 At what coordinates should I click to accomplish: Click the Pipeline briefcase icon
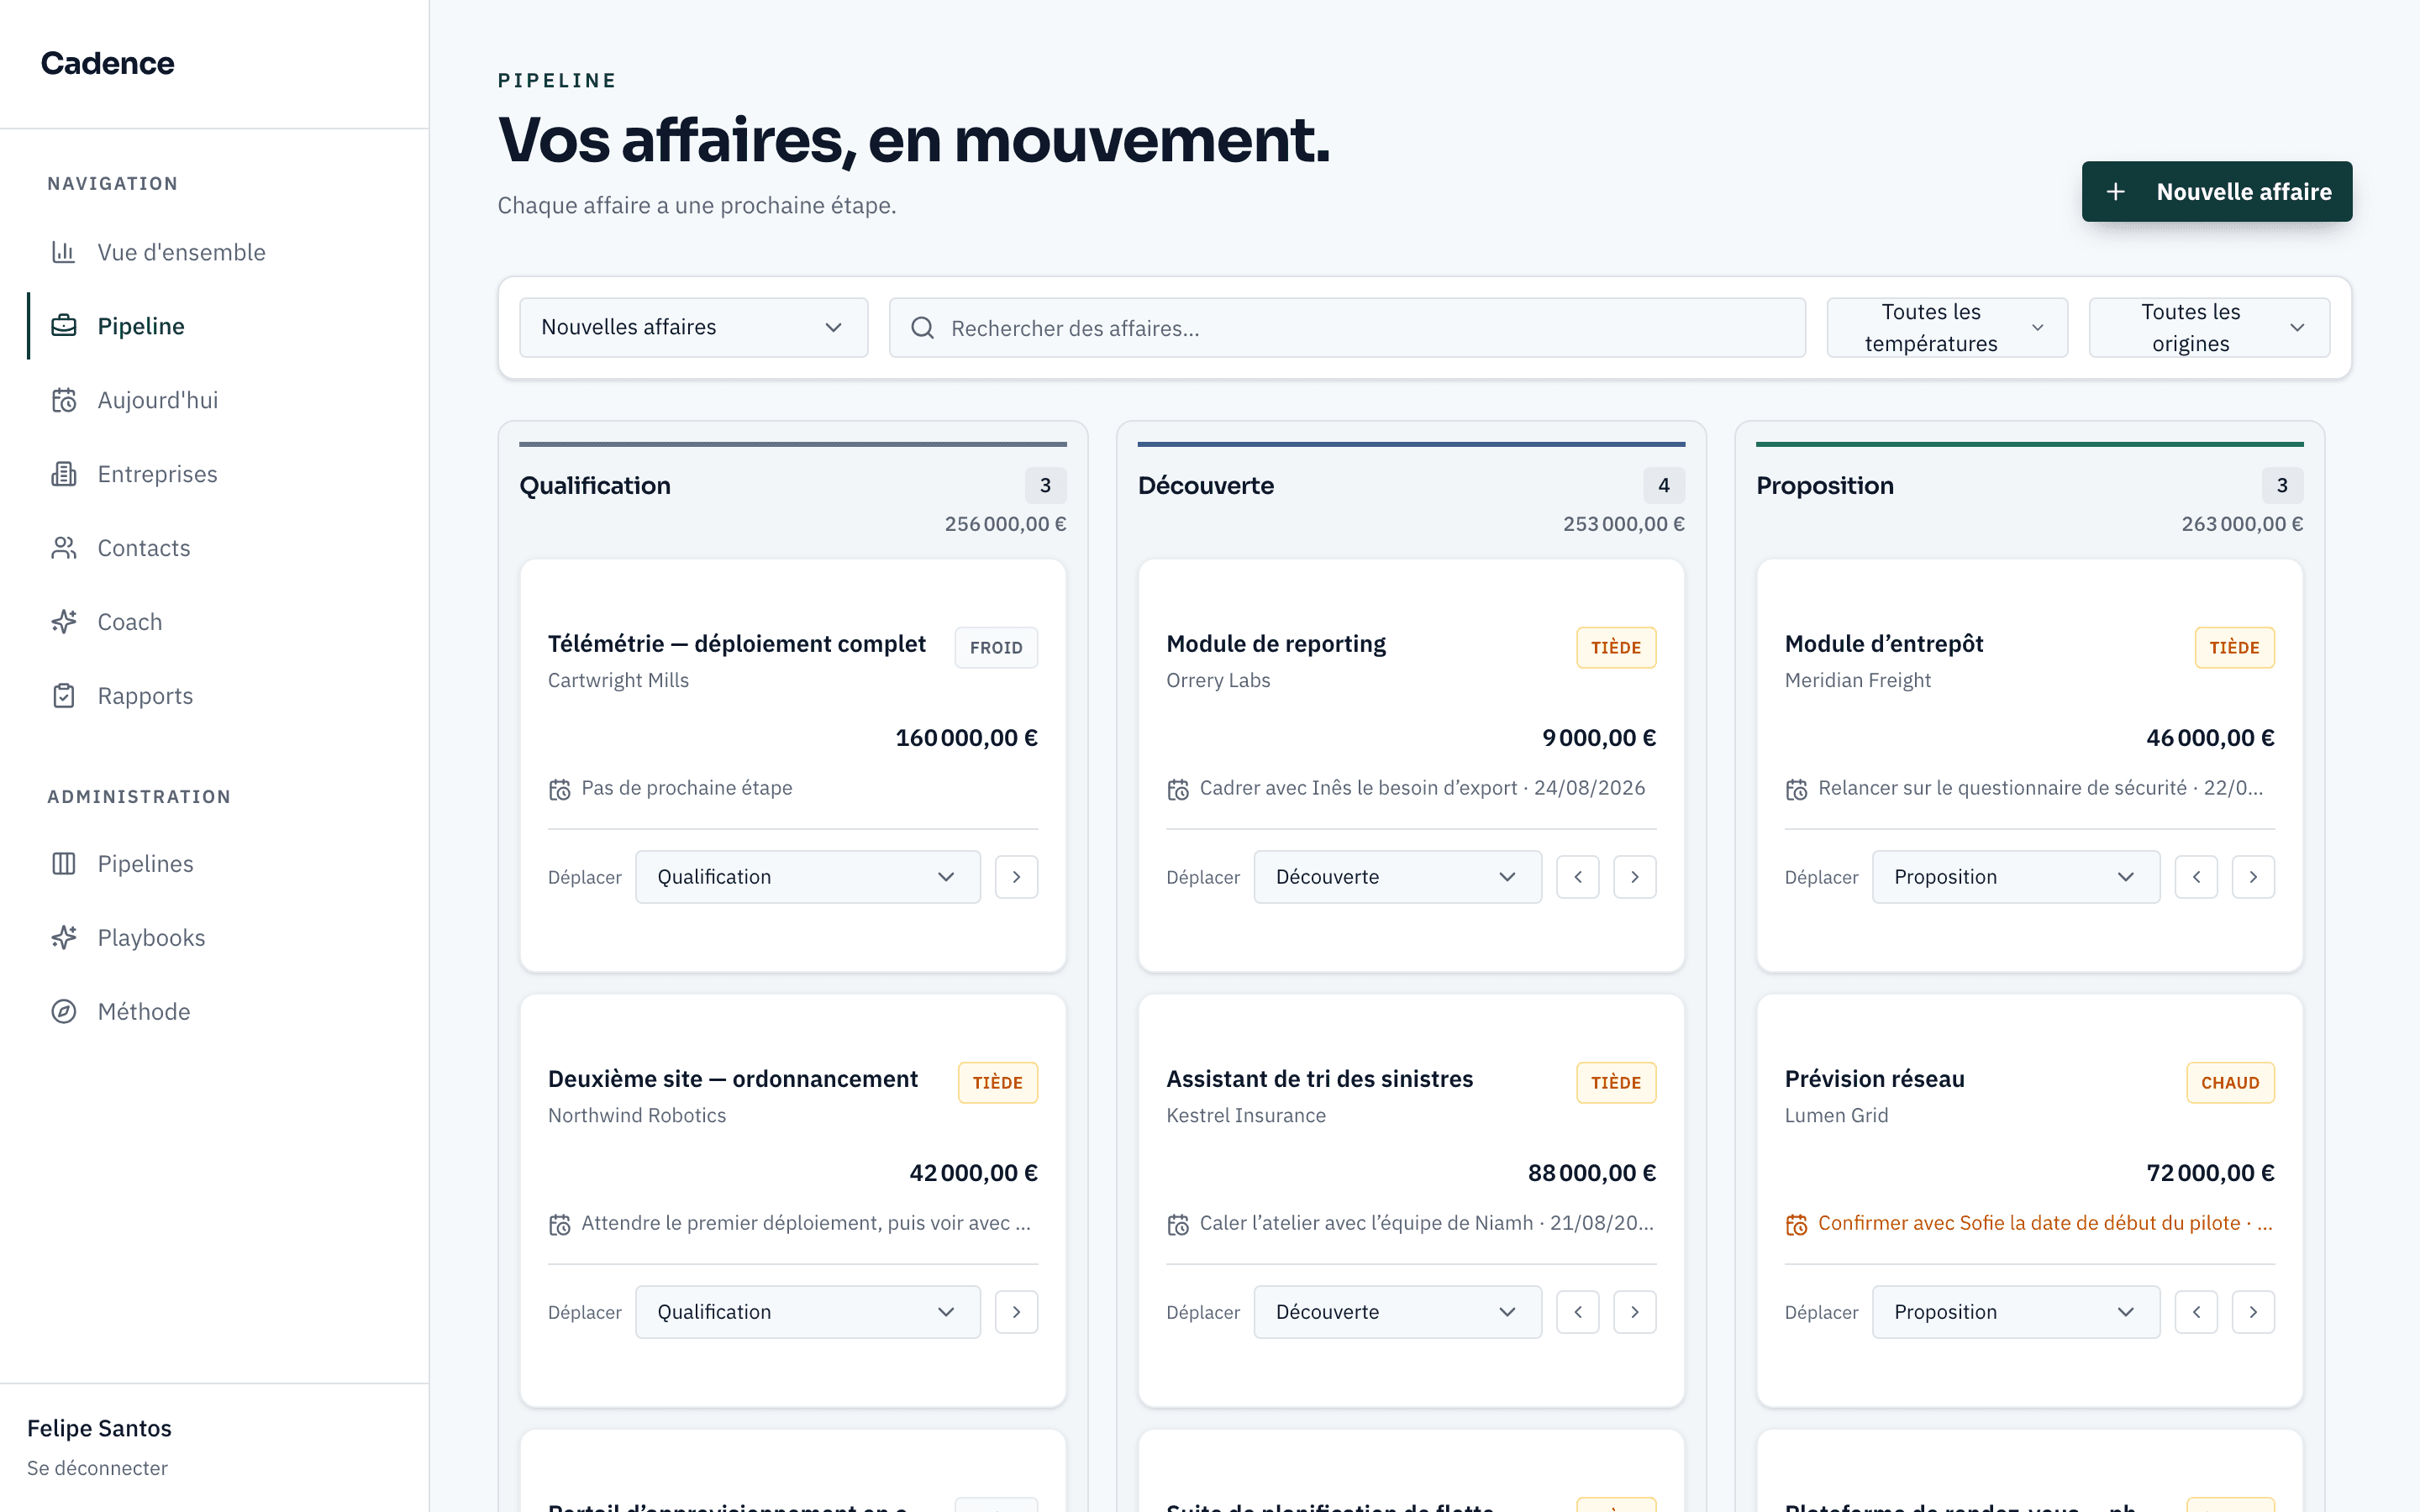tap(64, 326)
